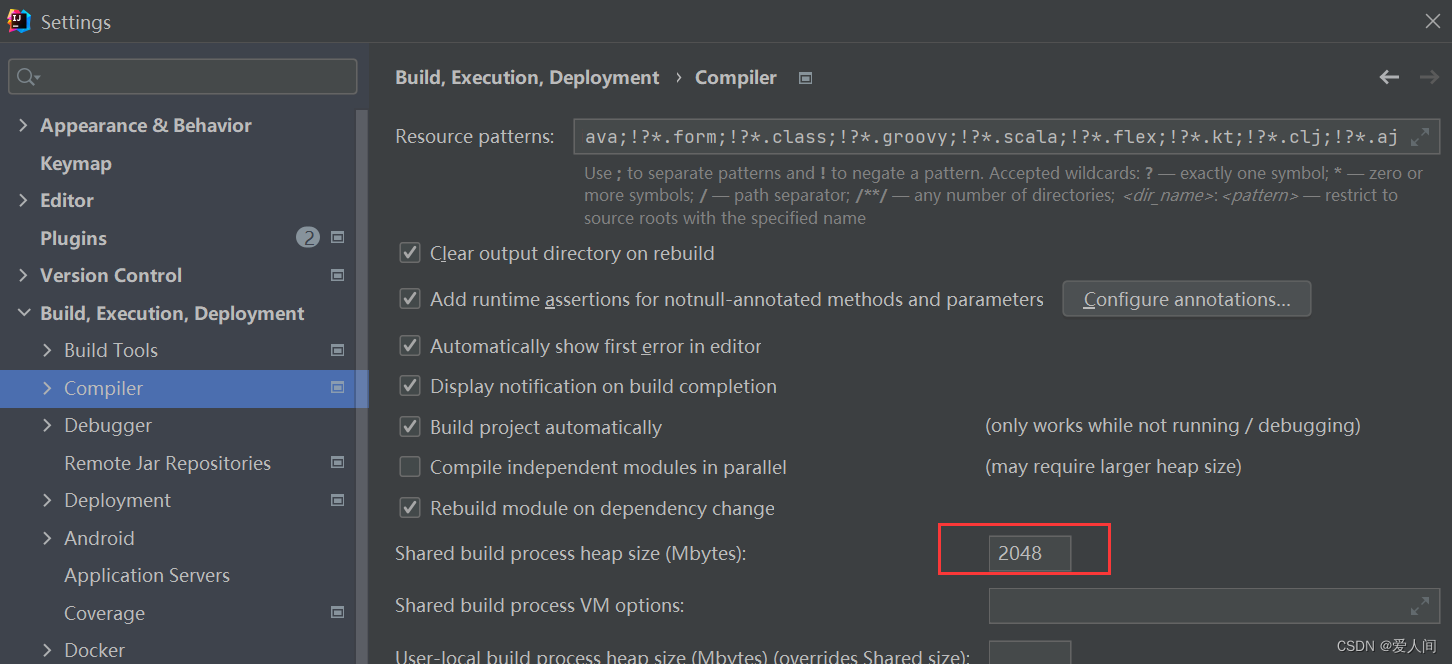Expand the Android node arrow

point(47,538)
